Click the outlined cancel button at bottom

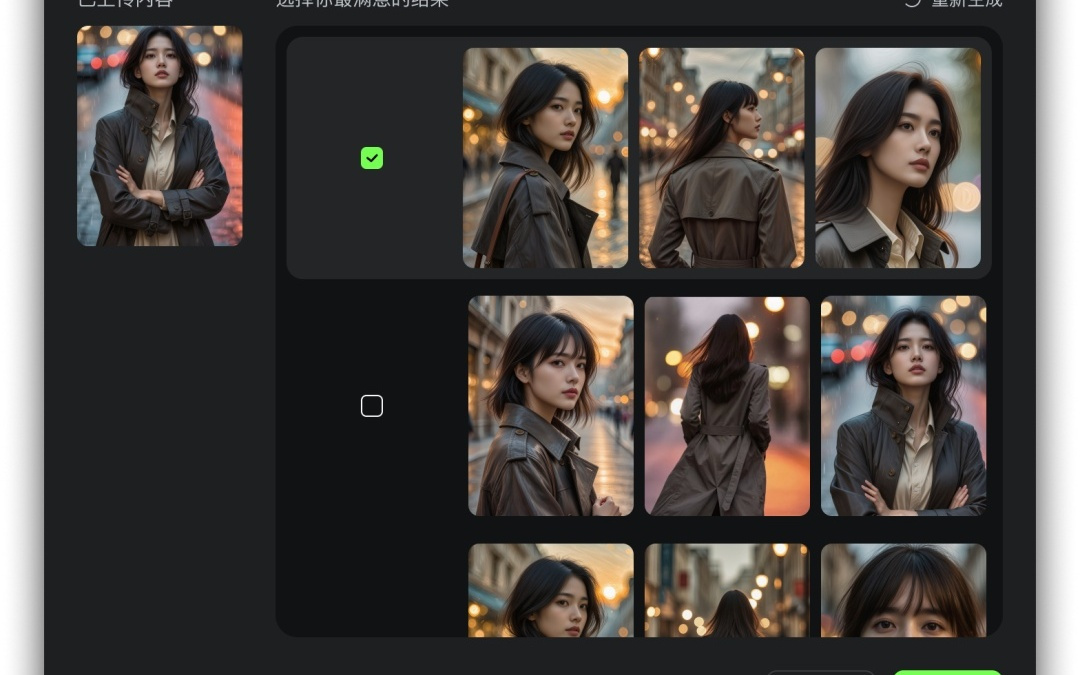pos(820,672)
